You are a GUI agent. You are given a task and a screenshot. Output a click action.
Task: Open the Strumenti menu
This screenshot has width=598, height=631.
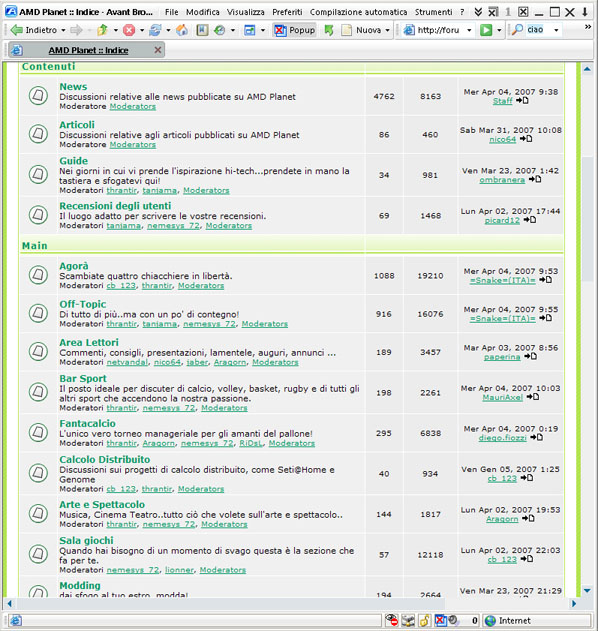click(x=433, y=12)
